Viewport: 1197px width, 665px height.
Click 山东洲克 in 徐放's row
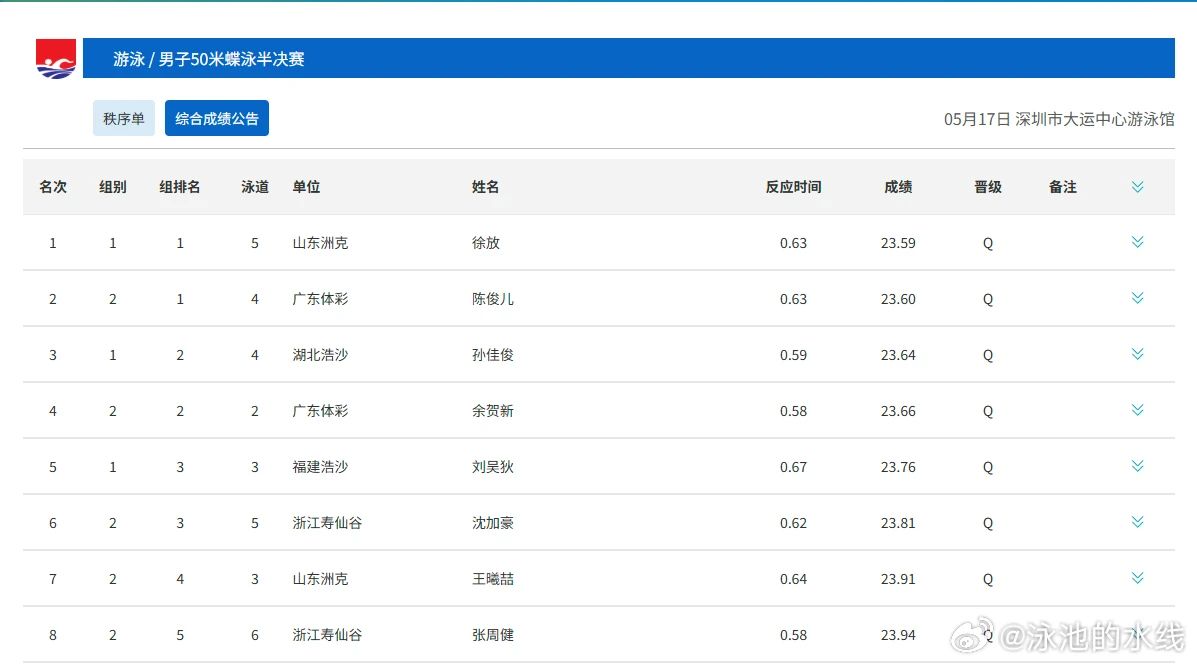coord(321,243)
